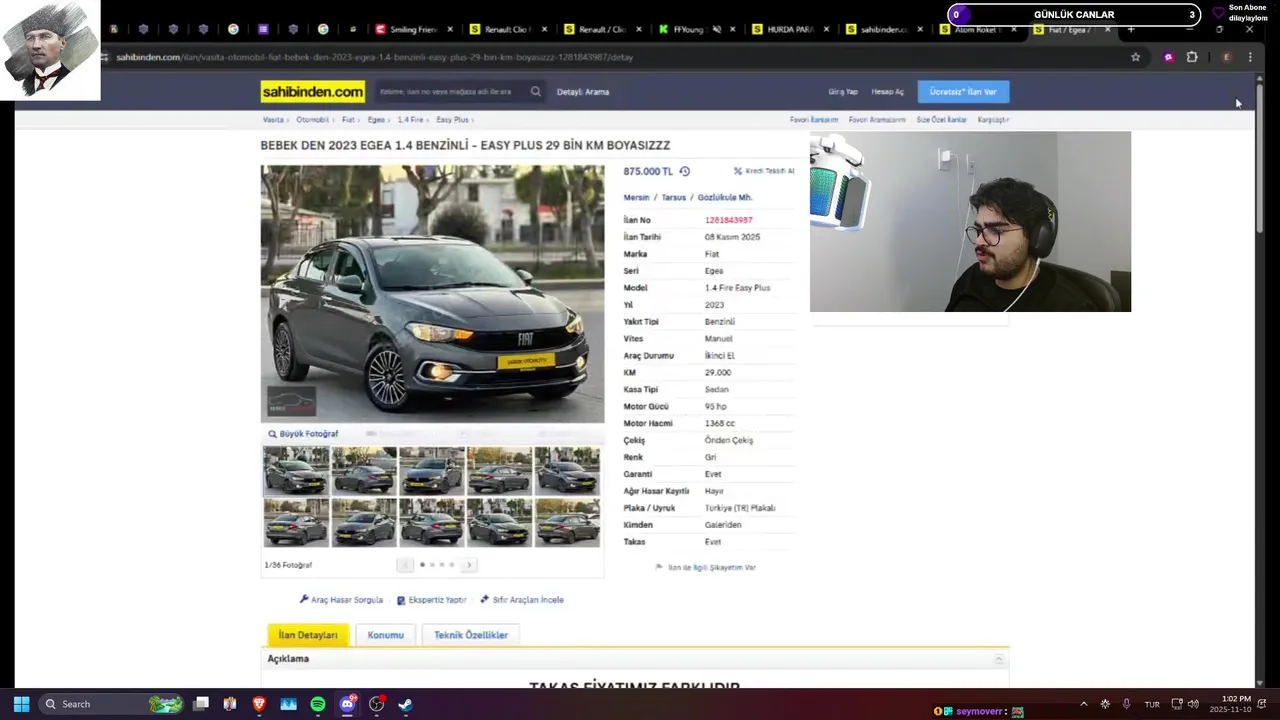Click the Gözlükule Mh. location link

[x=725, y=198]
